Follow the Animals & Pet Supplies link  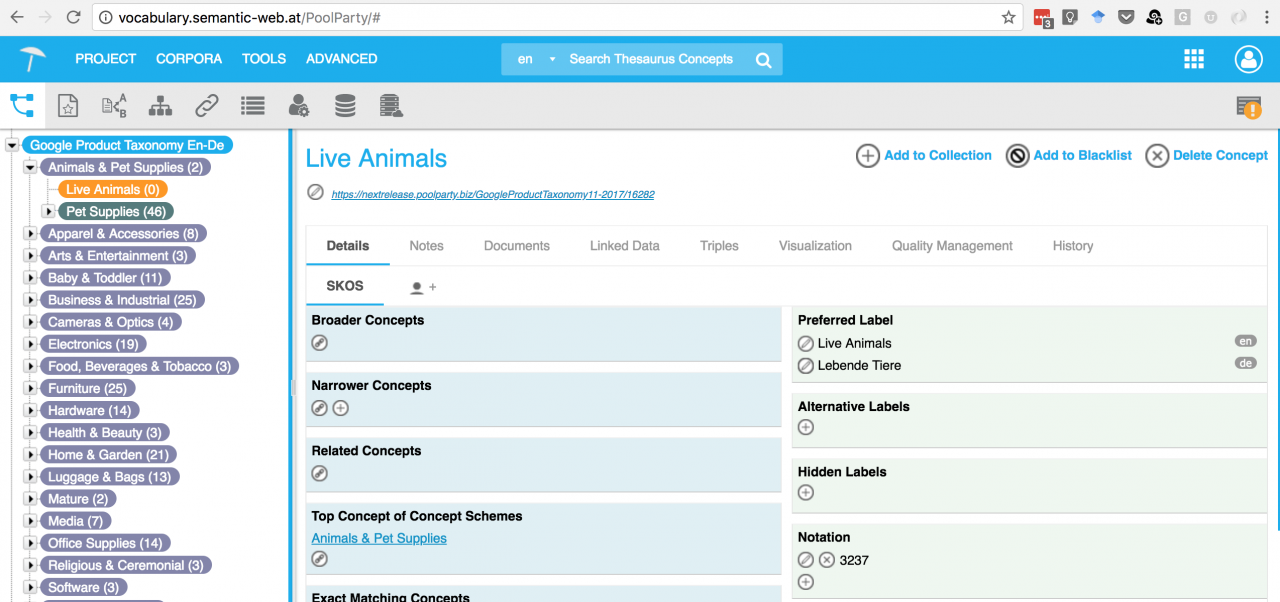[379, 538]
